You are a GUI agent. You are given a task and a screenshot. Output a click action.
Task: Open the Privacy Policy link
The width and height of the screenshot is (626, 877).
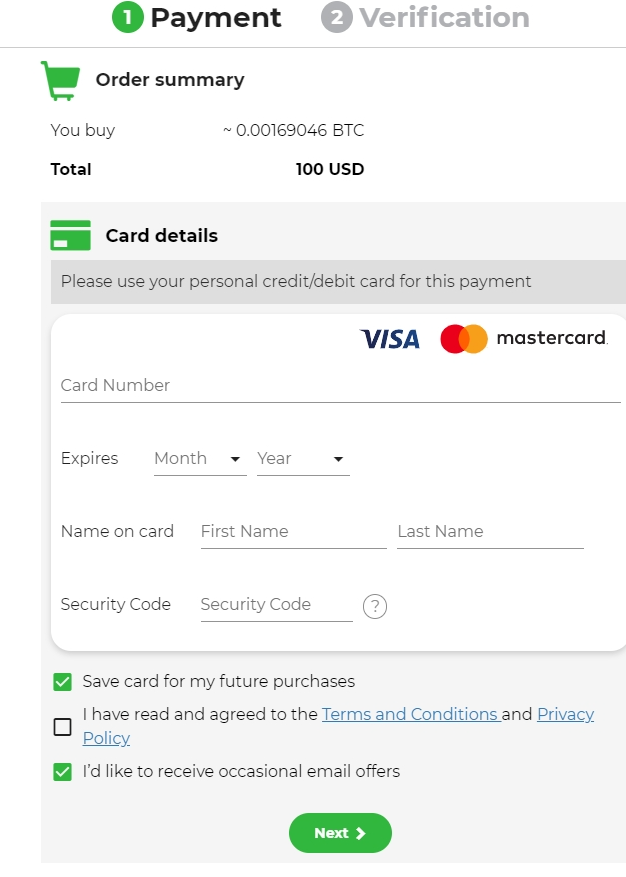[x=338, y=727]
